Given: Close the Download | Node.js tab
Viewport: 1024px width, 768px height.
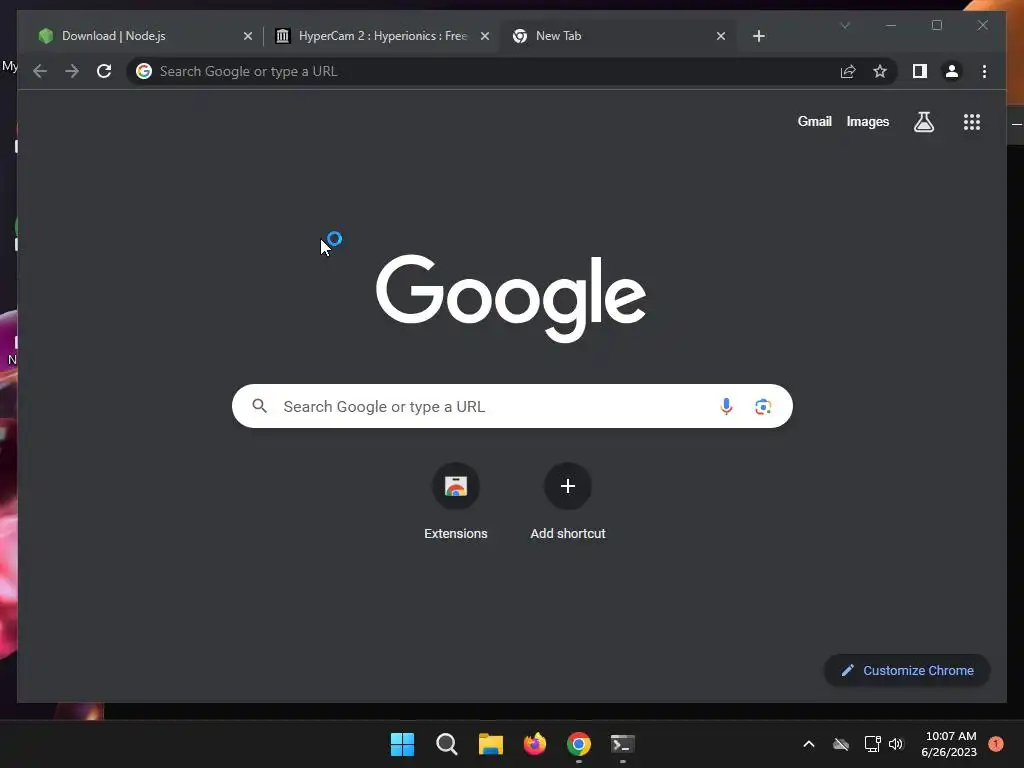Looking at the screenshot, I should pyautogui.click(x=248, y=36).
